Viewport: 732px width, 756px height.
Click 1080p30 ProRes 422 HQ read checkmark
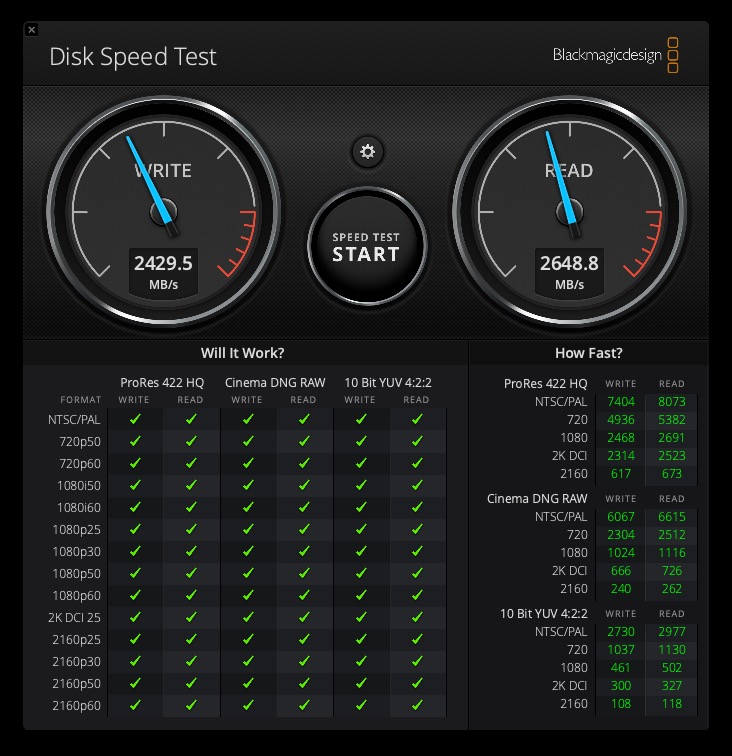click(x=191, y=551)
